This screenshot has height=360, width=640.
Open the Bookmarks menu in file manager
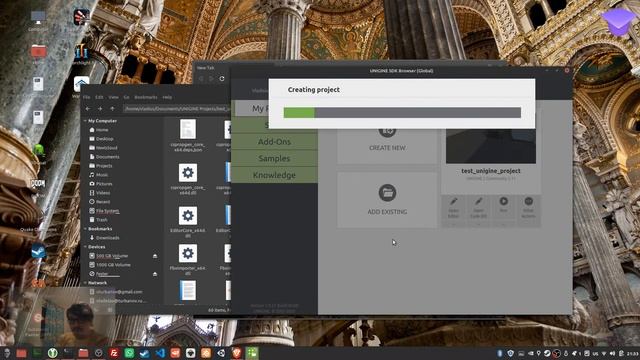tap(146, 98)
